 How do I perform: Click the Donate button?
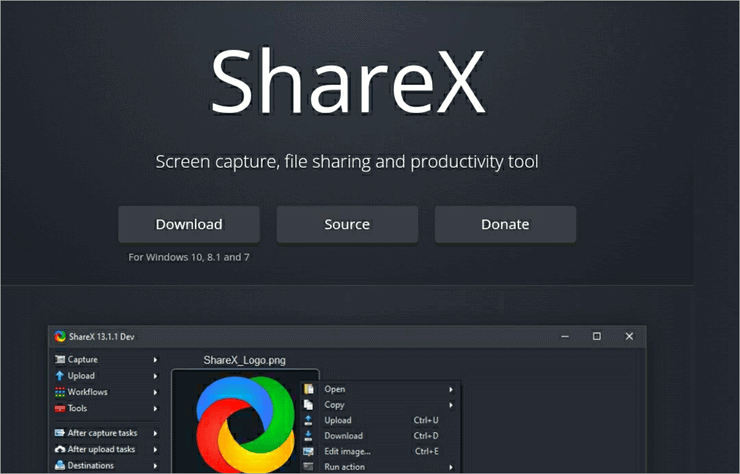(x=505, y=225)
